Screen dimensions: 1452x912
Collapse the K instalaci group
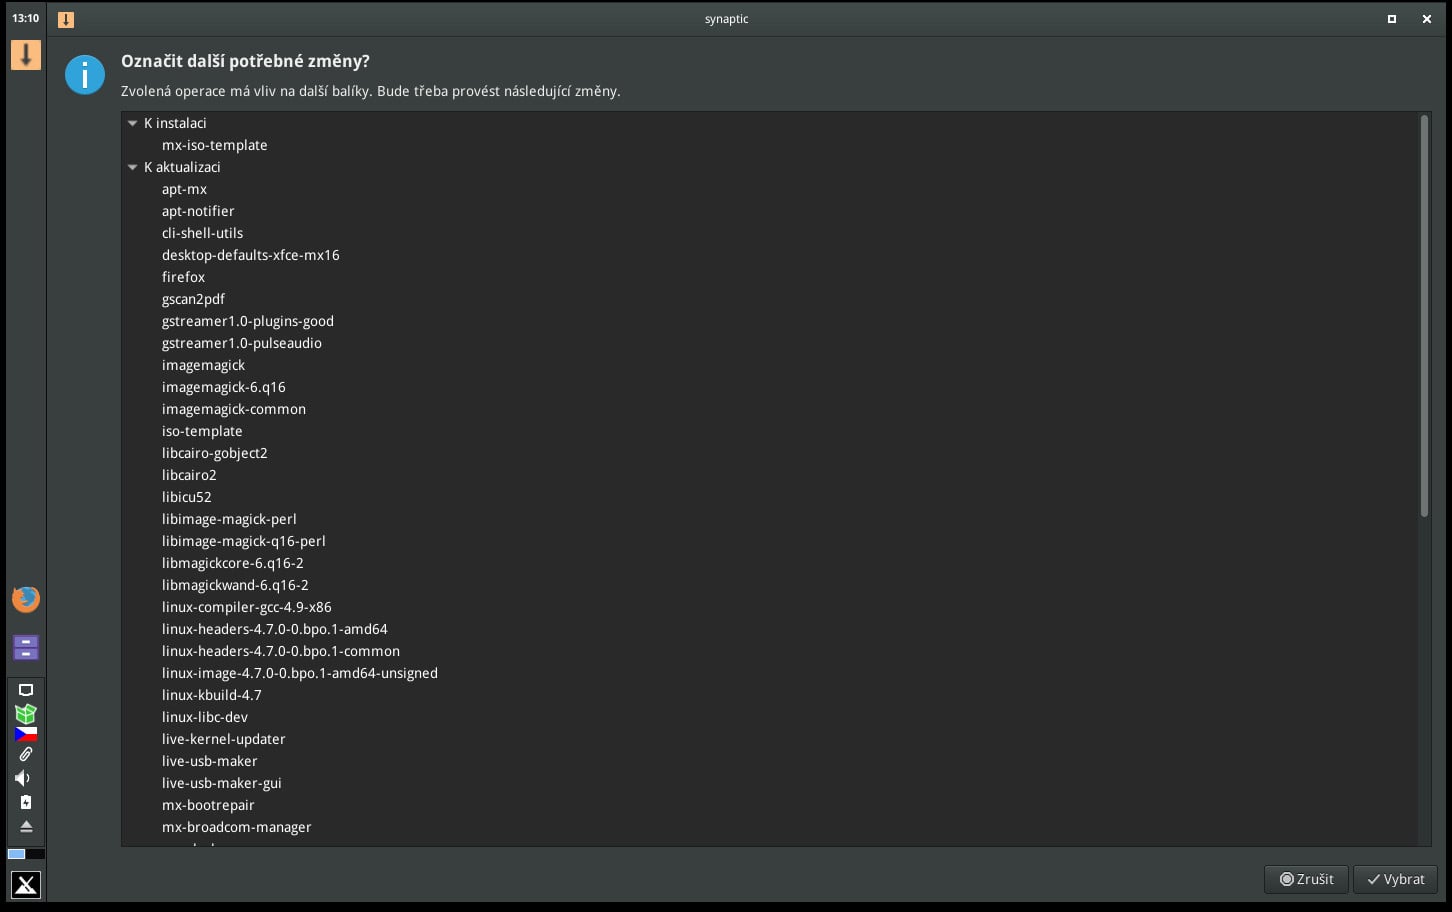tap(132, 123)
